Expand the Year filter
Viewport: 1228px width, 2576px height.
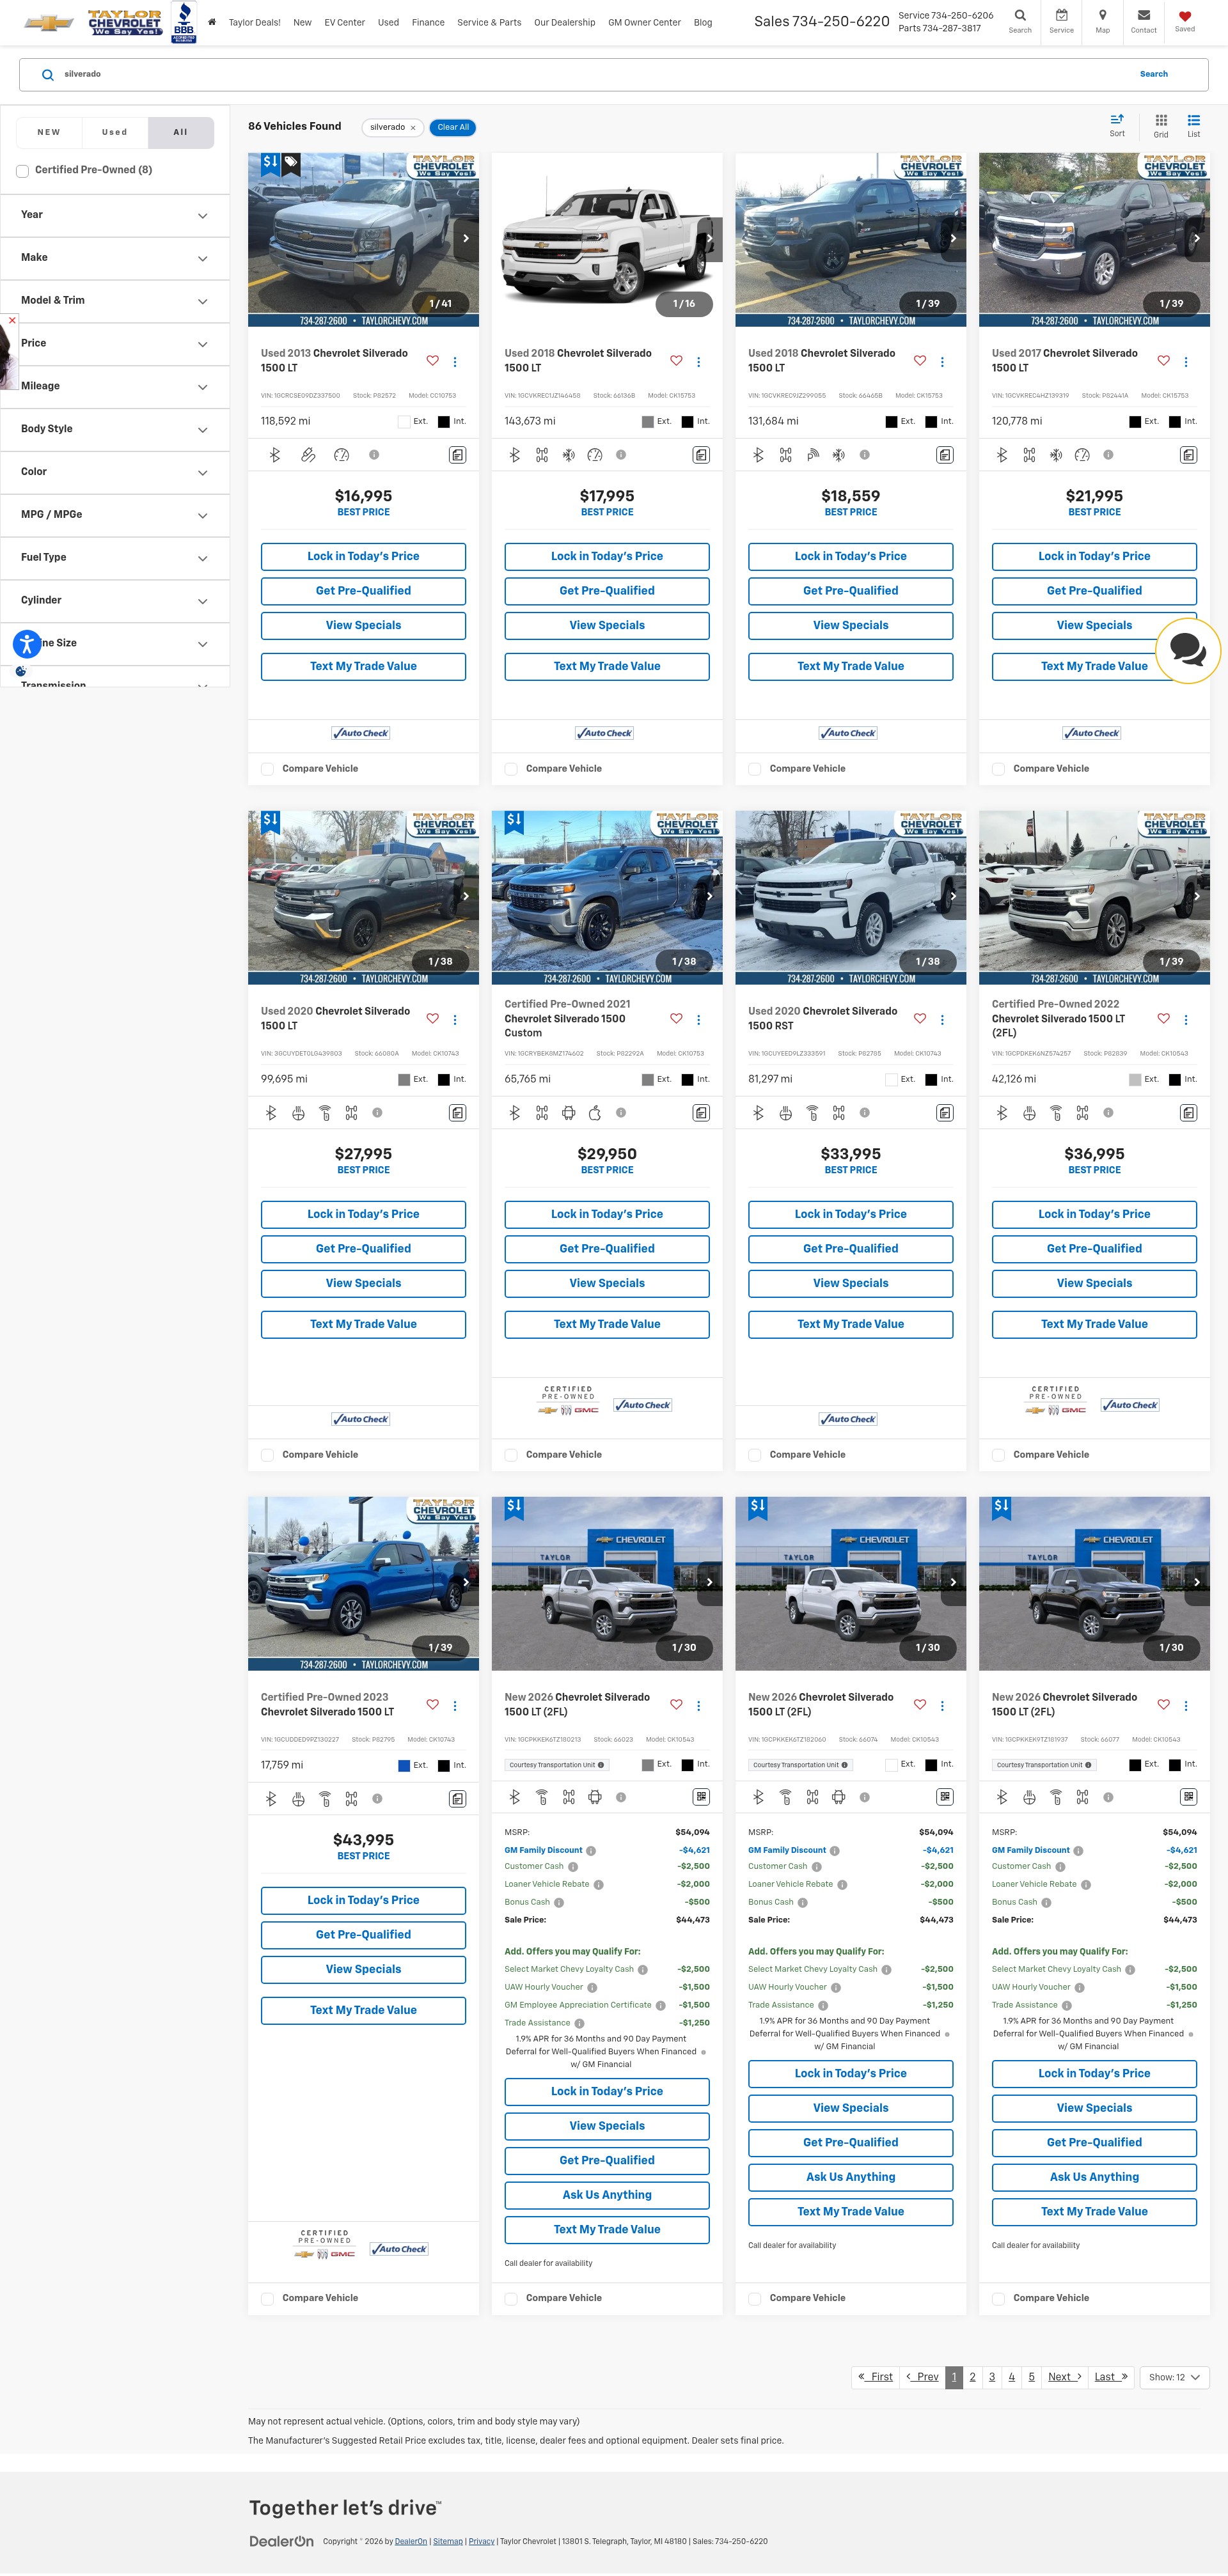click(x=115, y=215)
